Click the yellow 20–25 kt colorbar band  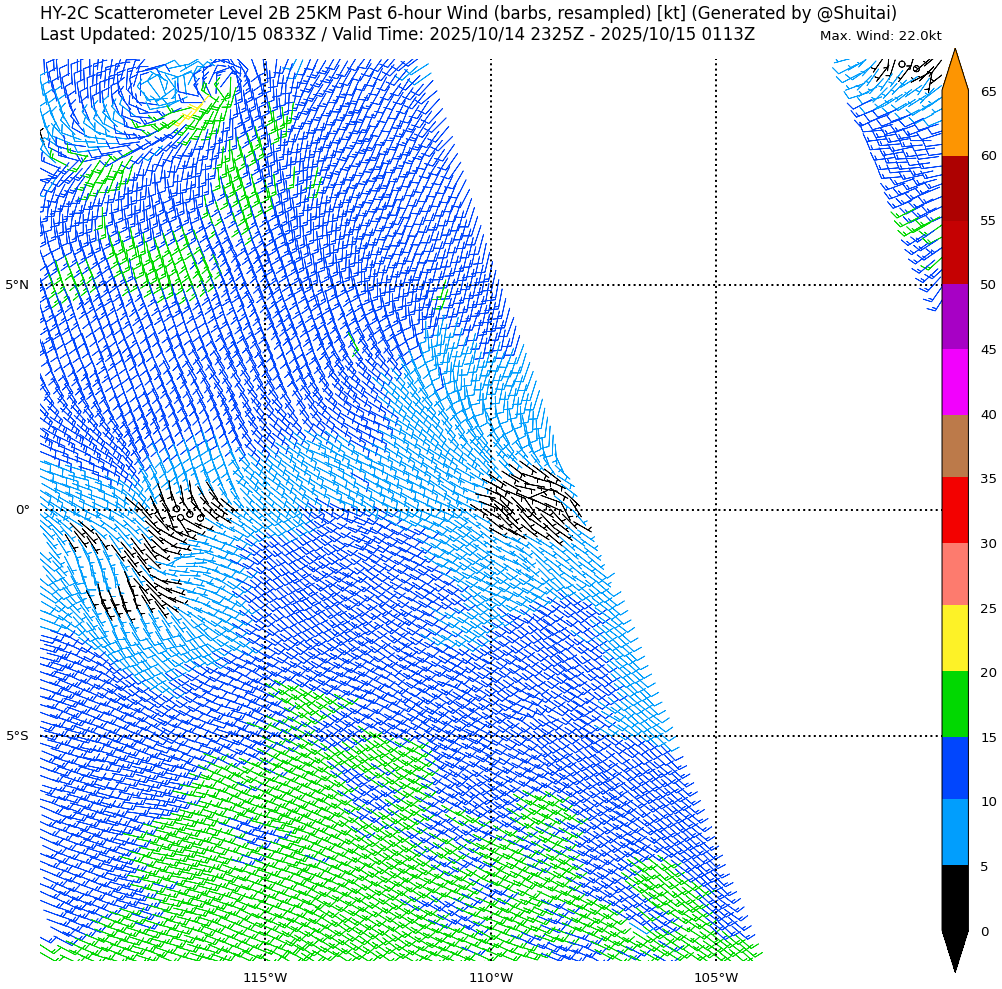tap(955, 638)
